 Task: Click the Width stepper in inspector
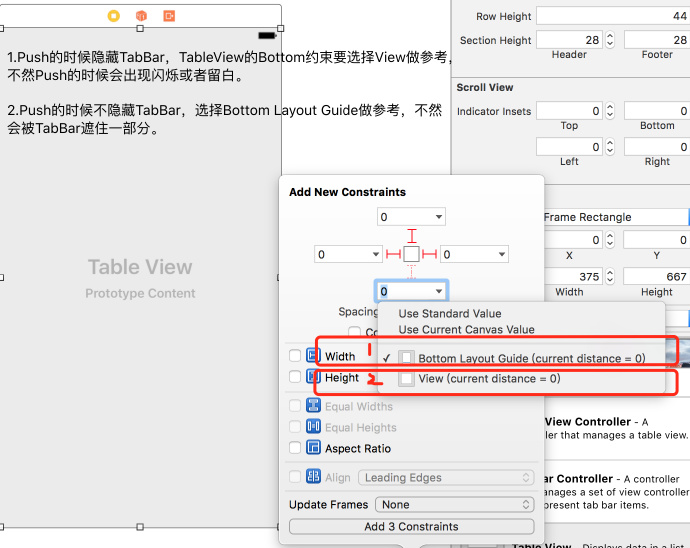click(610, 276)
